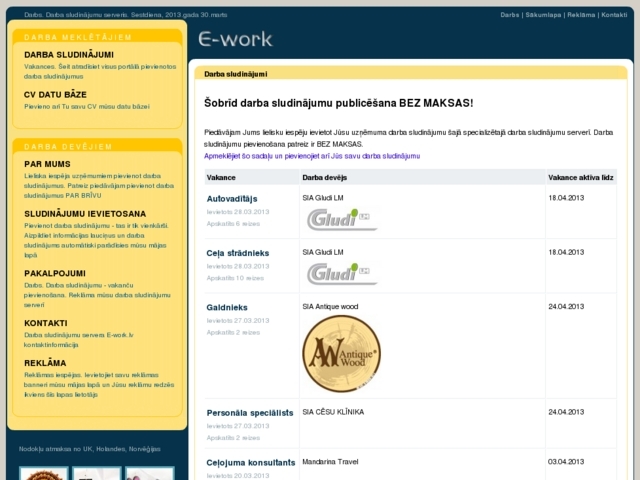Screen dimensions: 640x480
Task: Open the Autovadītājs vacancy
Action: click(x=232, y=199)
